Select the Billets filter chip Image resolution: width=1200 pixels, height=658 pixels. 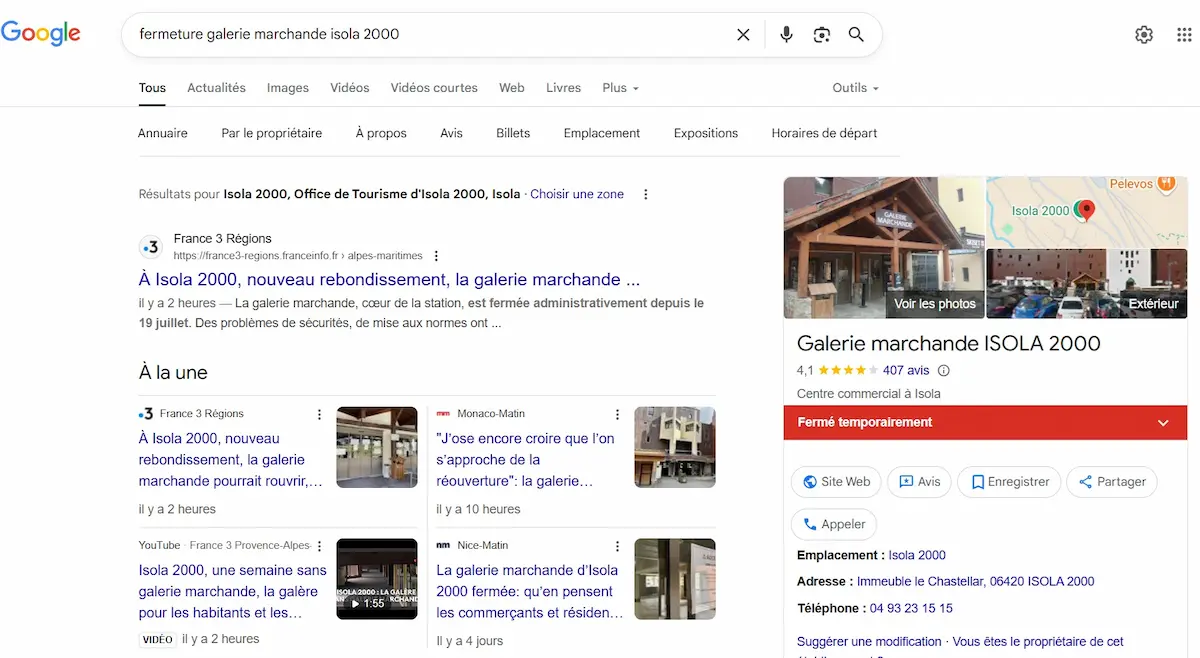click(513, 133)
